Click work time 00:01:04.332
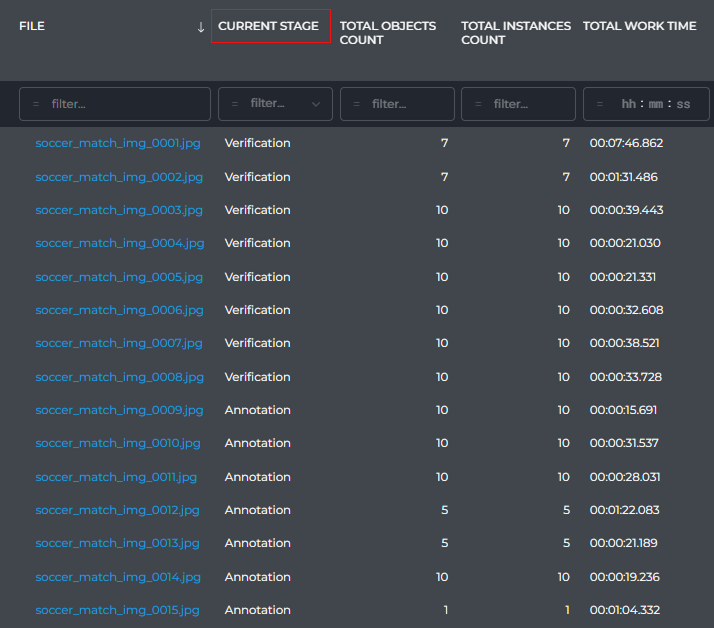Viewport: 714px width, 628px height. (625, 610)
